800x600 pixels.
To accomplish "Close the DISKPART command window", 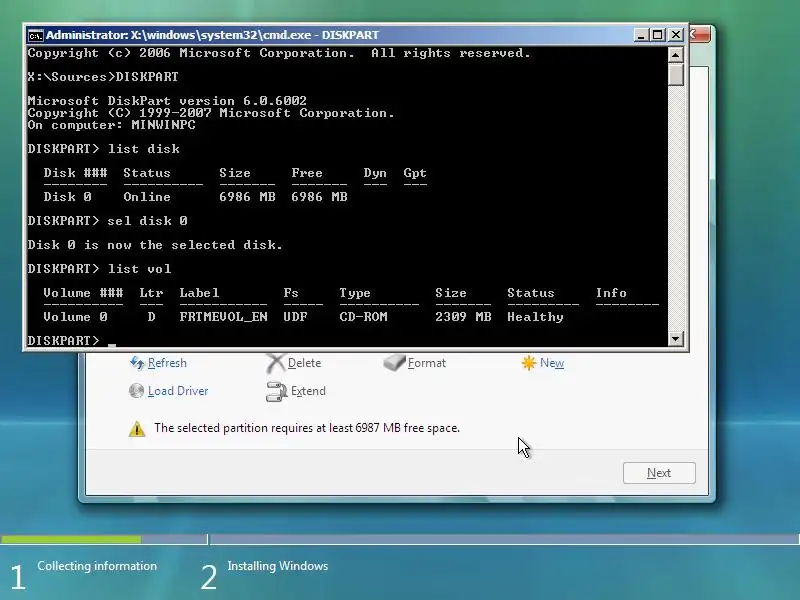I will 676,35.
